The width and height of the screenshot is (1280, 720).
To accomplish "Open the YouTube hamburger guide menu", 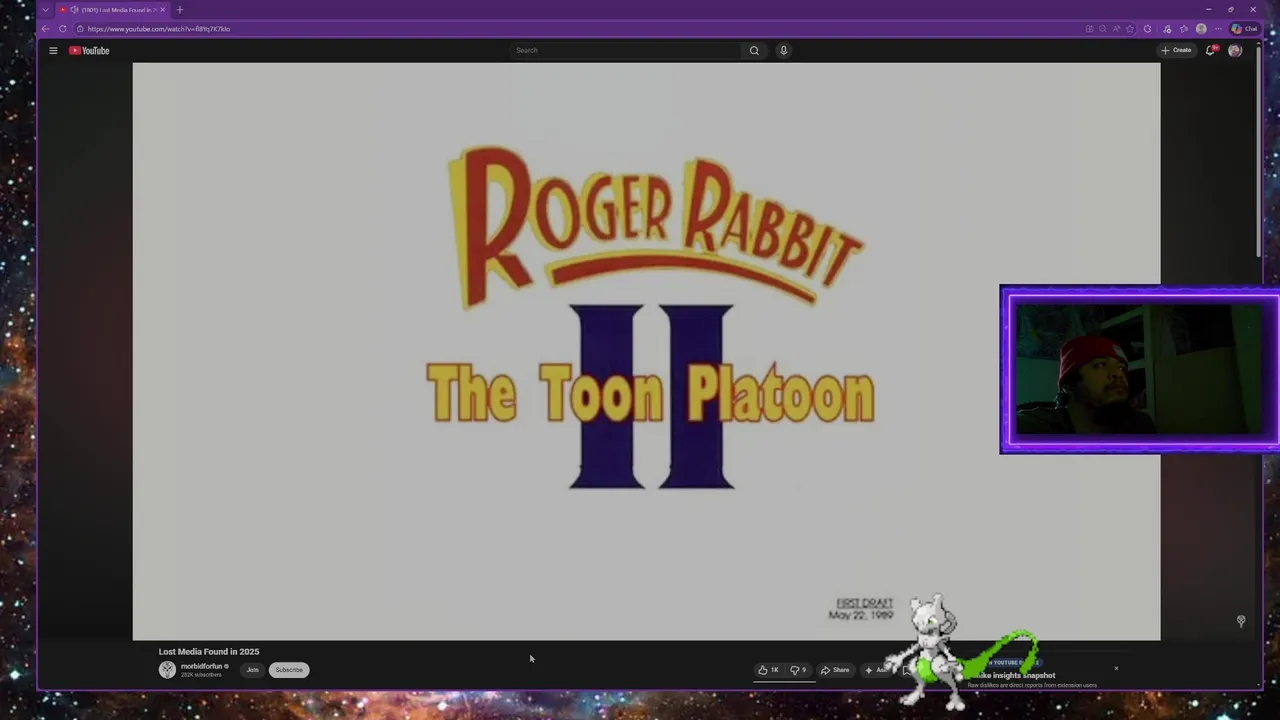I will point(53,50).
